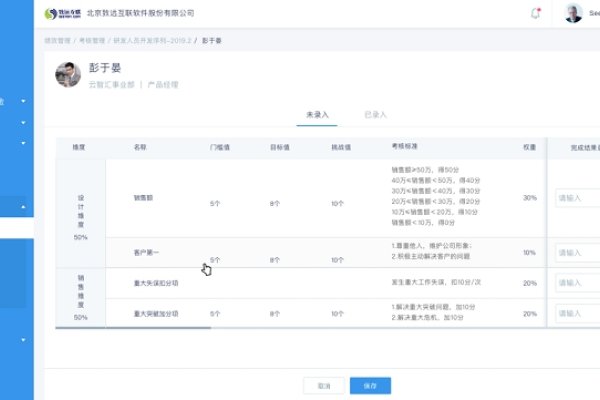Select the 重大突破加分项 name cell
This screenshot has width=600, height=400.
click(x=156, y=314)
